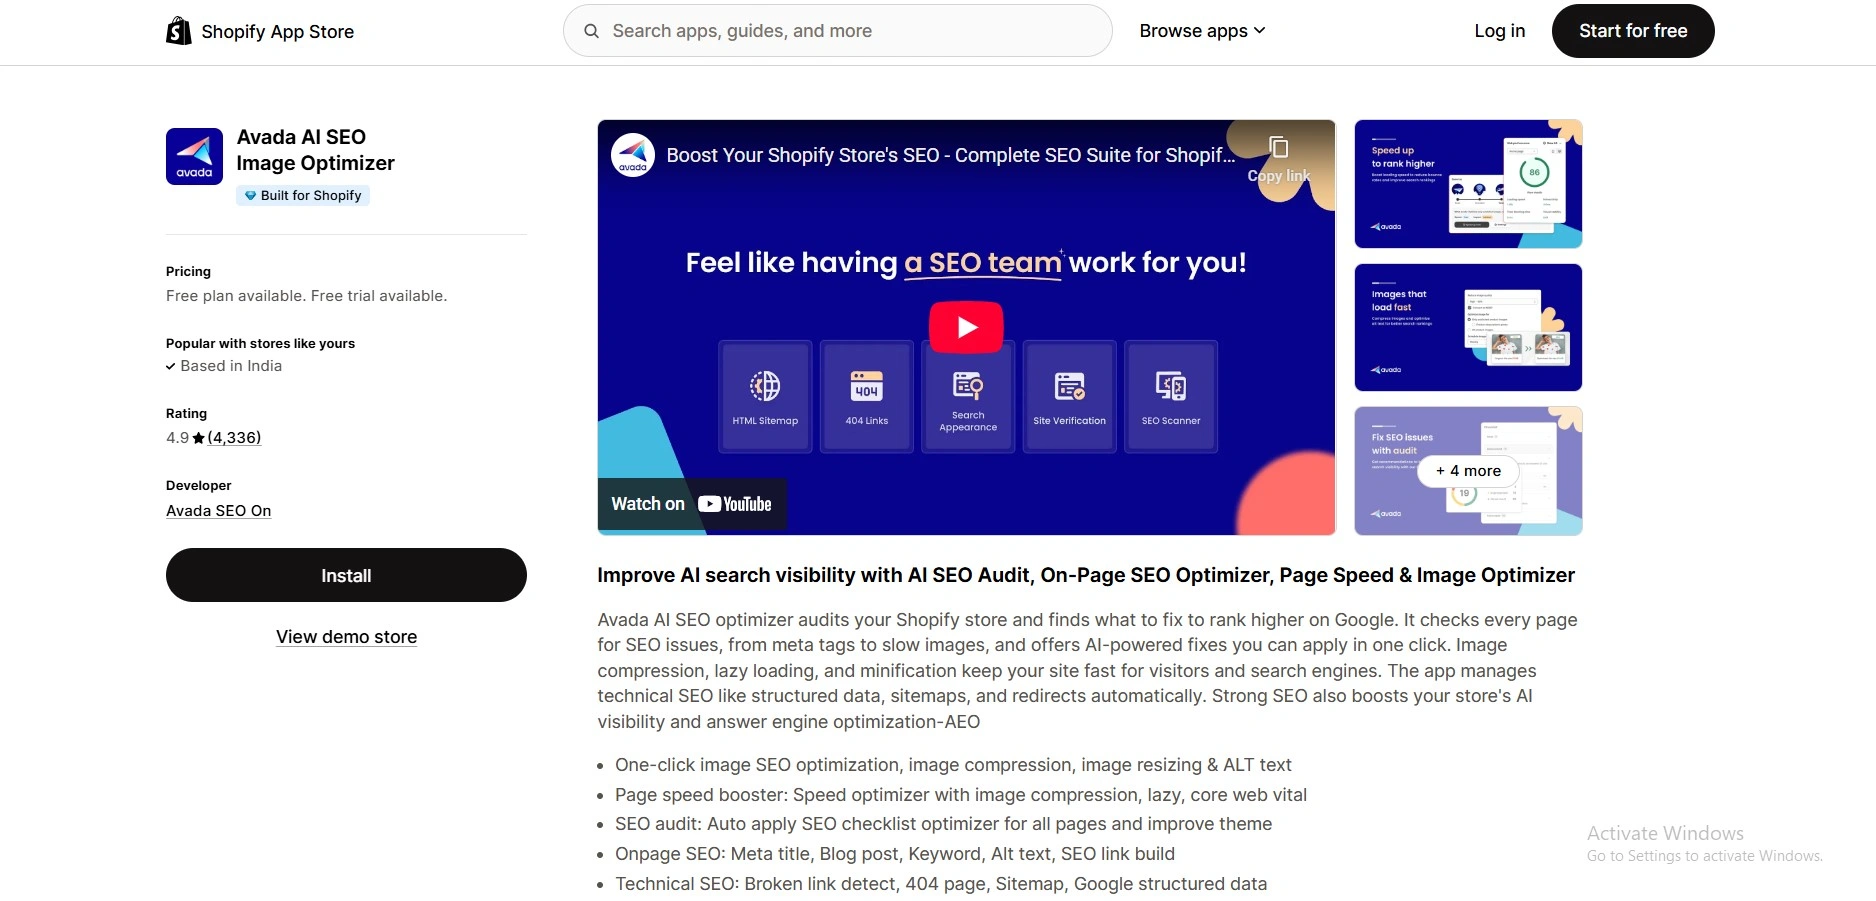This screenshot has height=901, width=1876.
Task: Open the Browse apps dropdown
Action: (1202, 31)
